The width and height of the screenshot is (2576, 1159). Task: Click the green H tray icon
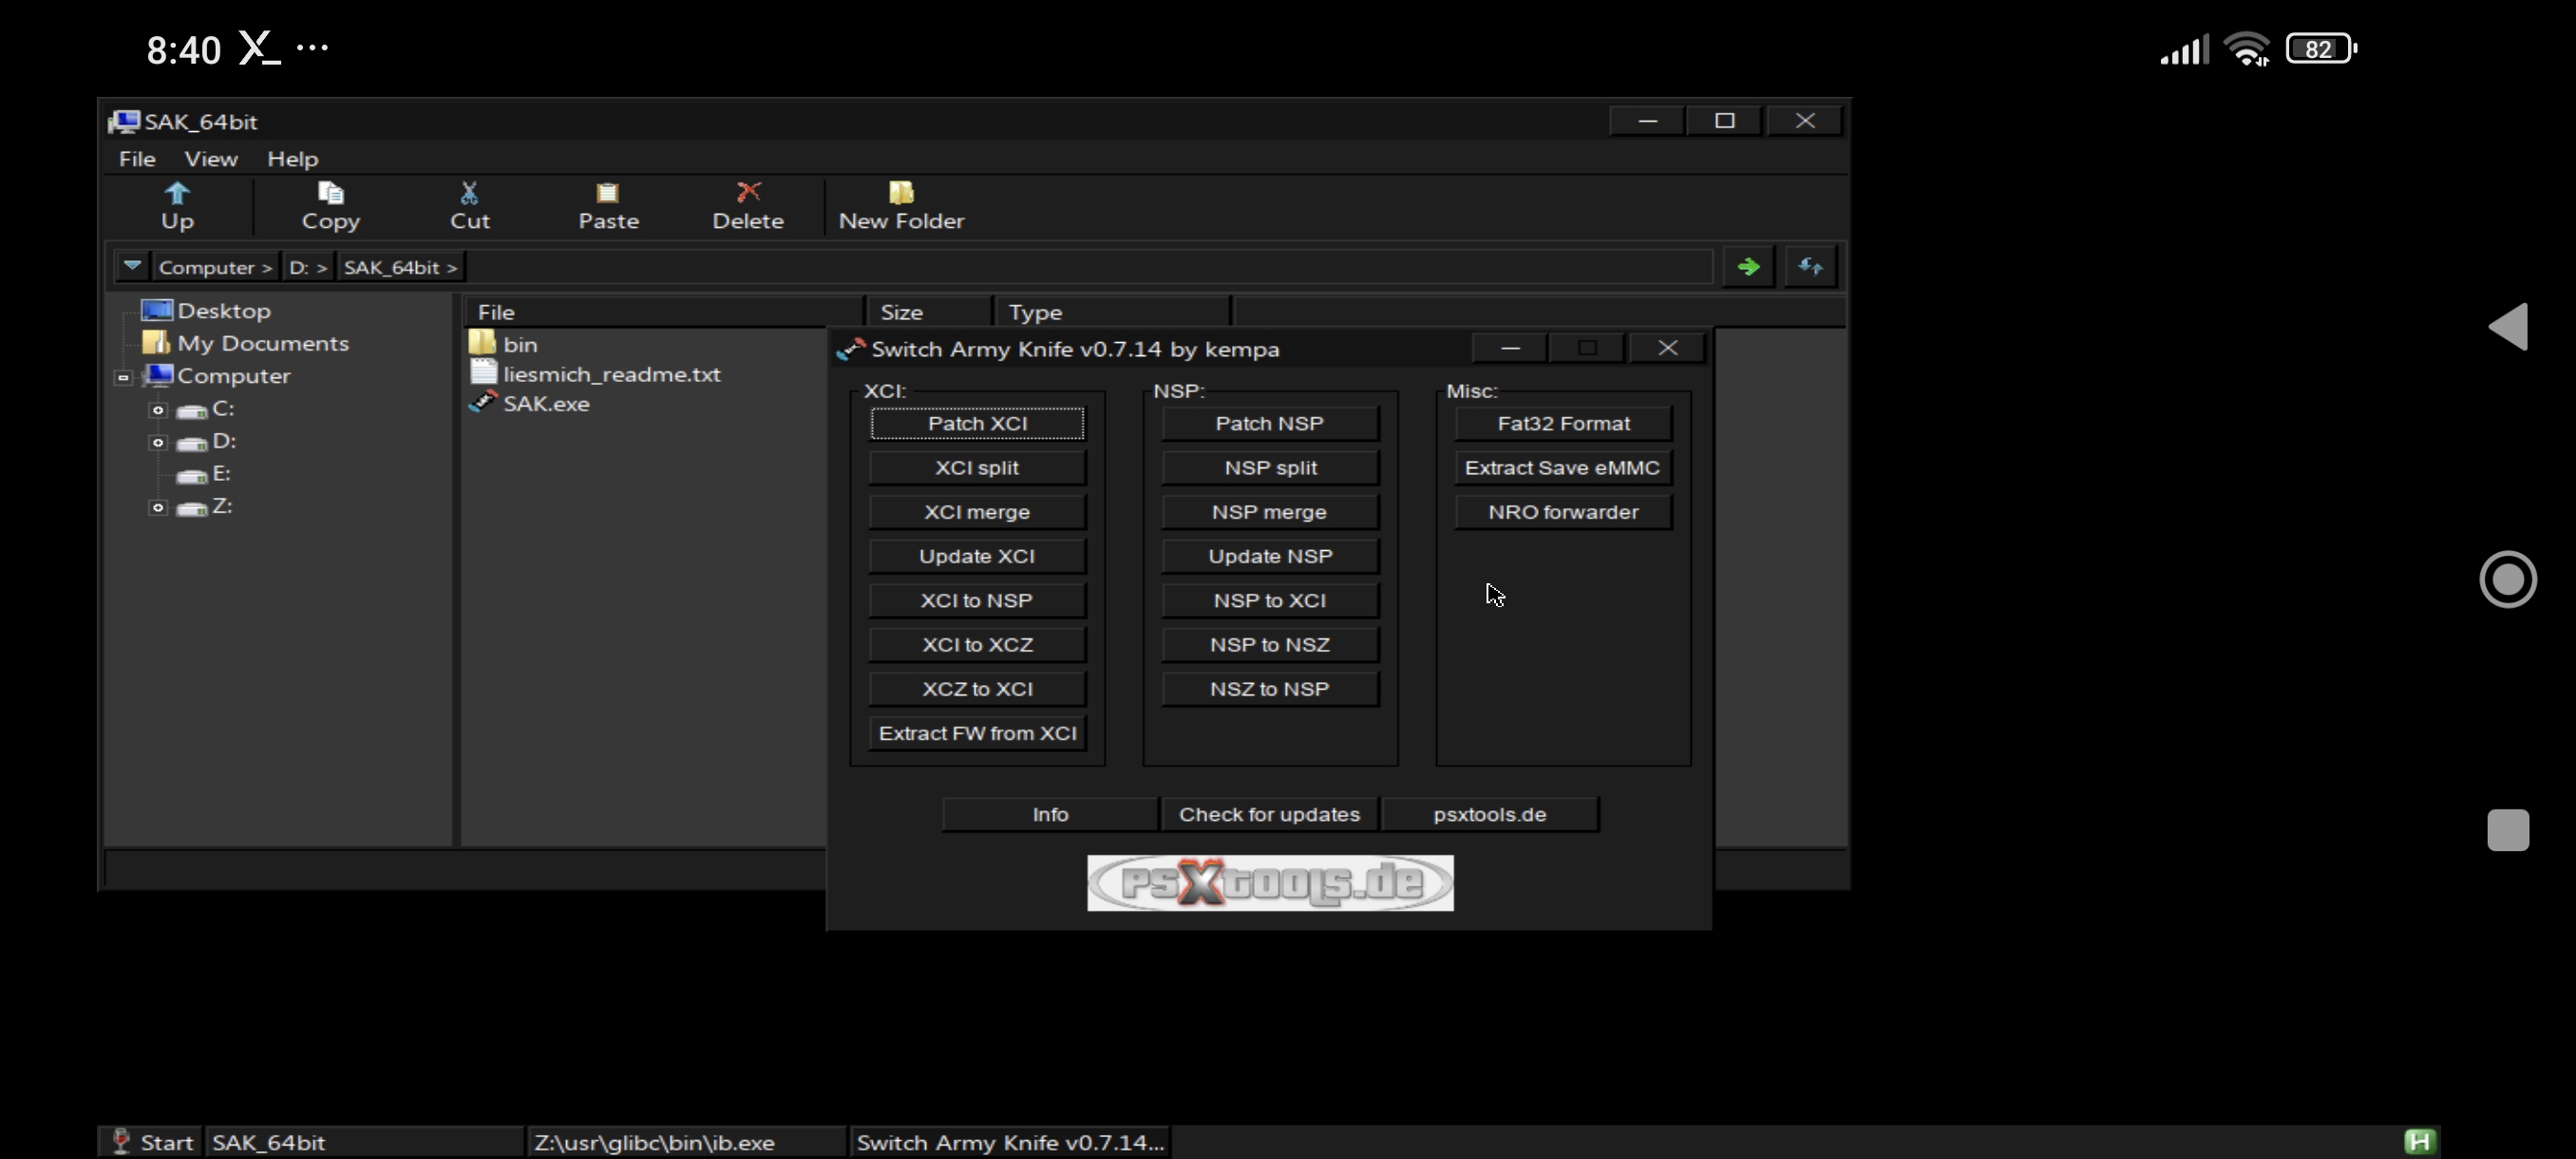[2419, 1141]
